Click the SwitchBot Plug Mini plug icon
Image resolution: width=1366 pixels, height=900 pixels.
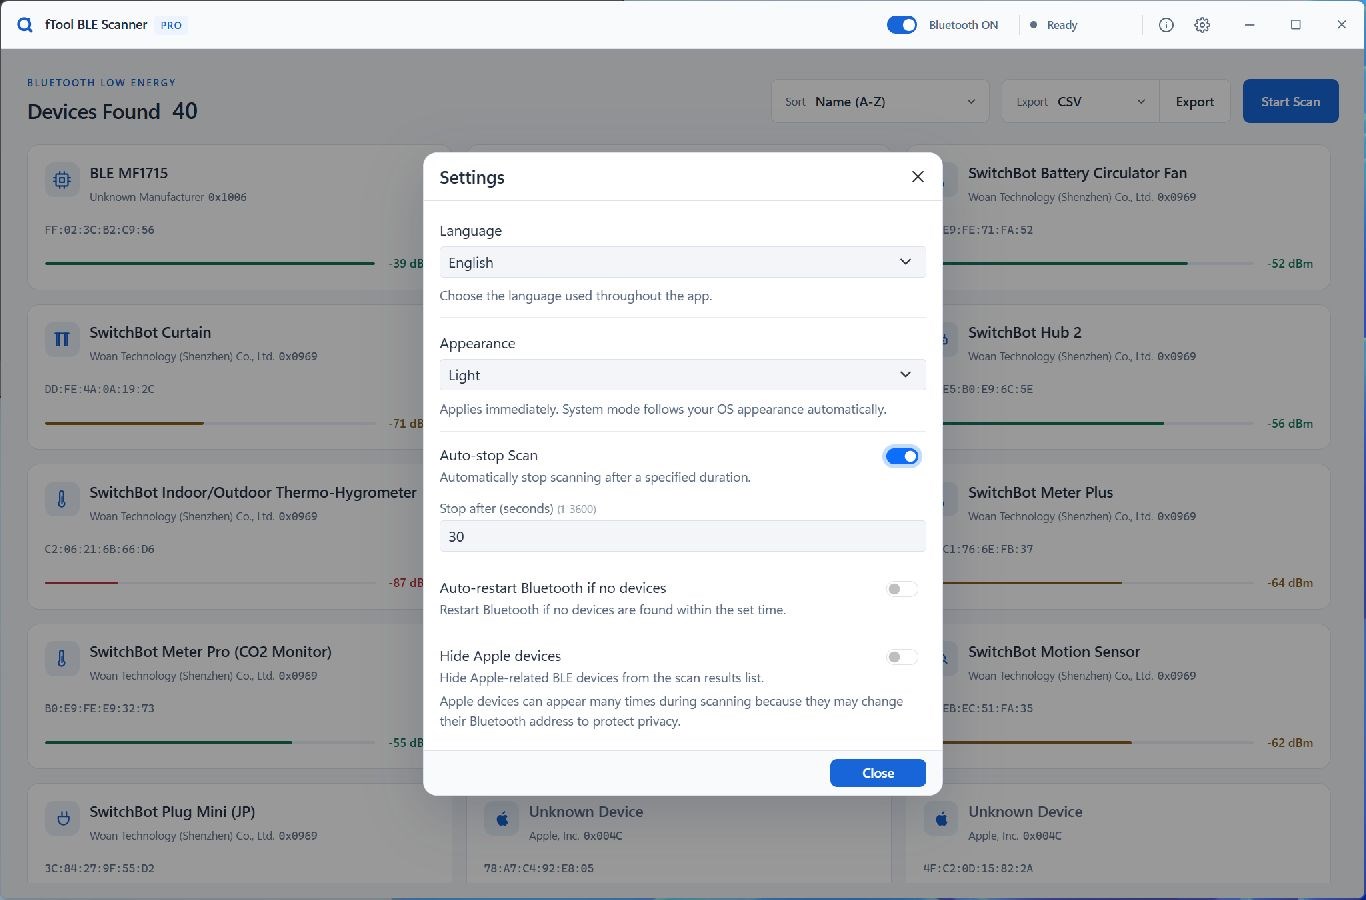[62, 818]
